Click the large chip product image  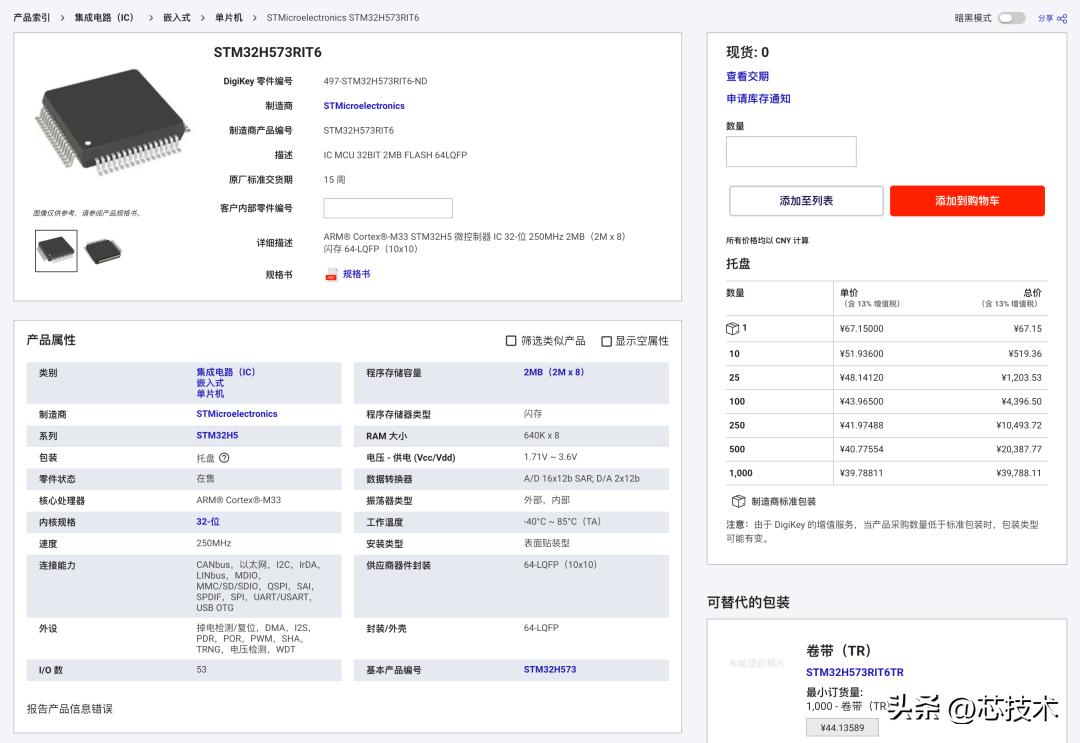[112, 122]
